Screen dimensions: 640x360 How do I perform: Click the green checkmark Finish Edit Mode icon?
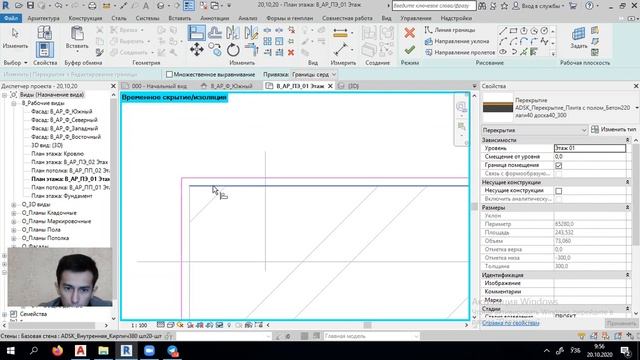409,50
